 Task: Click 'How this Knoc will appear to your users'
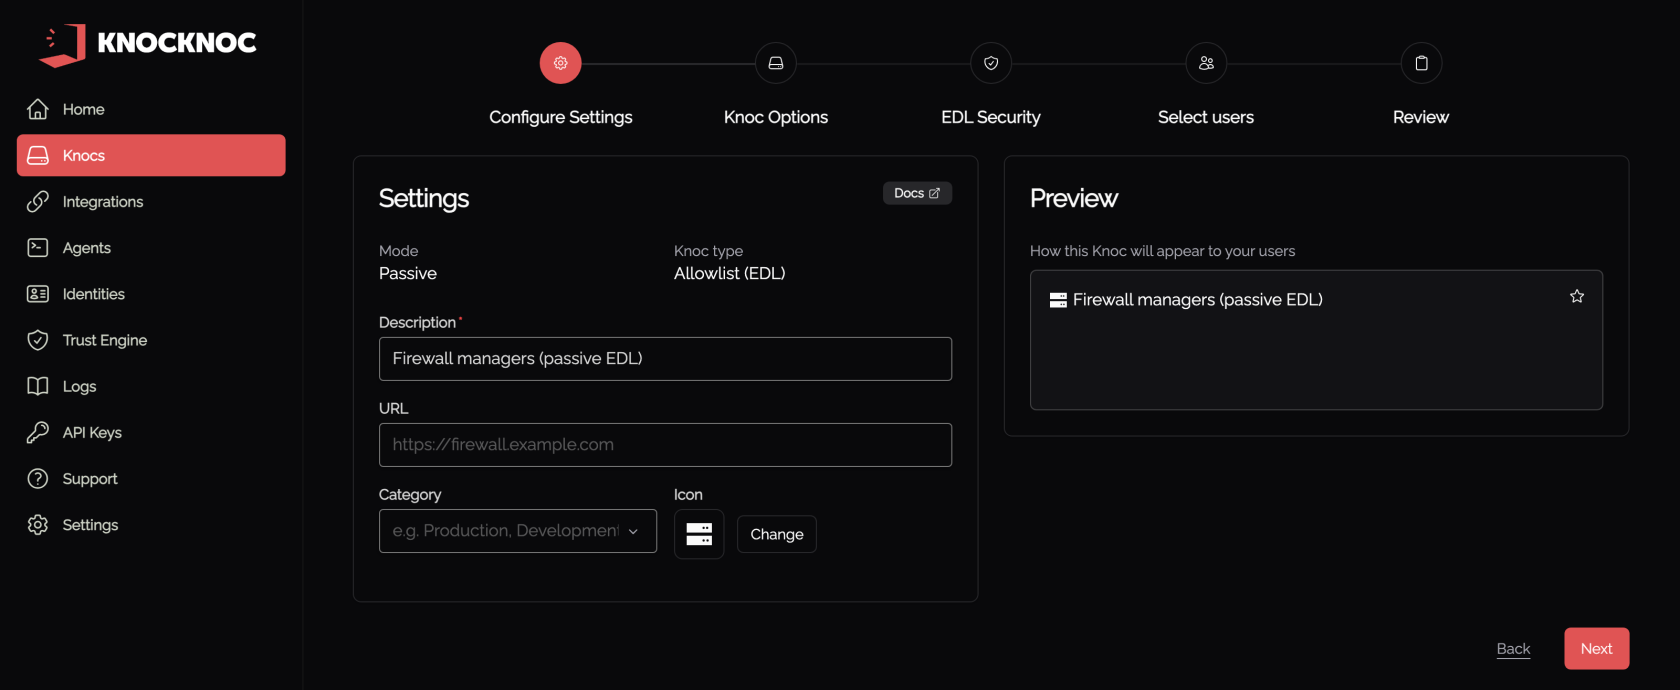(x=1163, y=251)
